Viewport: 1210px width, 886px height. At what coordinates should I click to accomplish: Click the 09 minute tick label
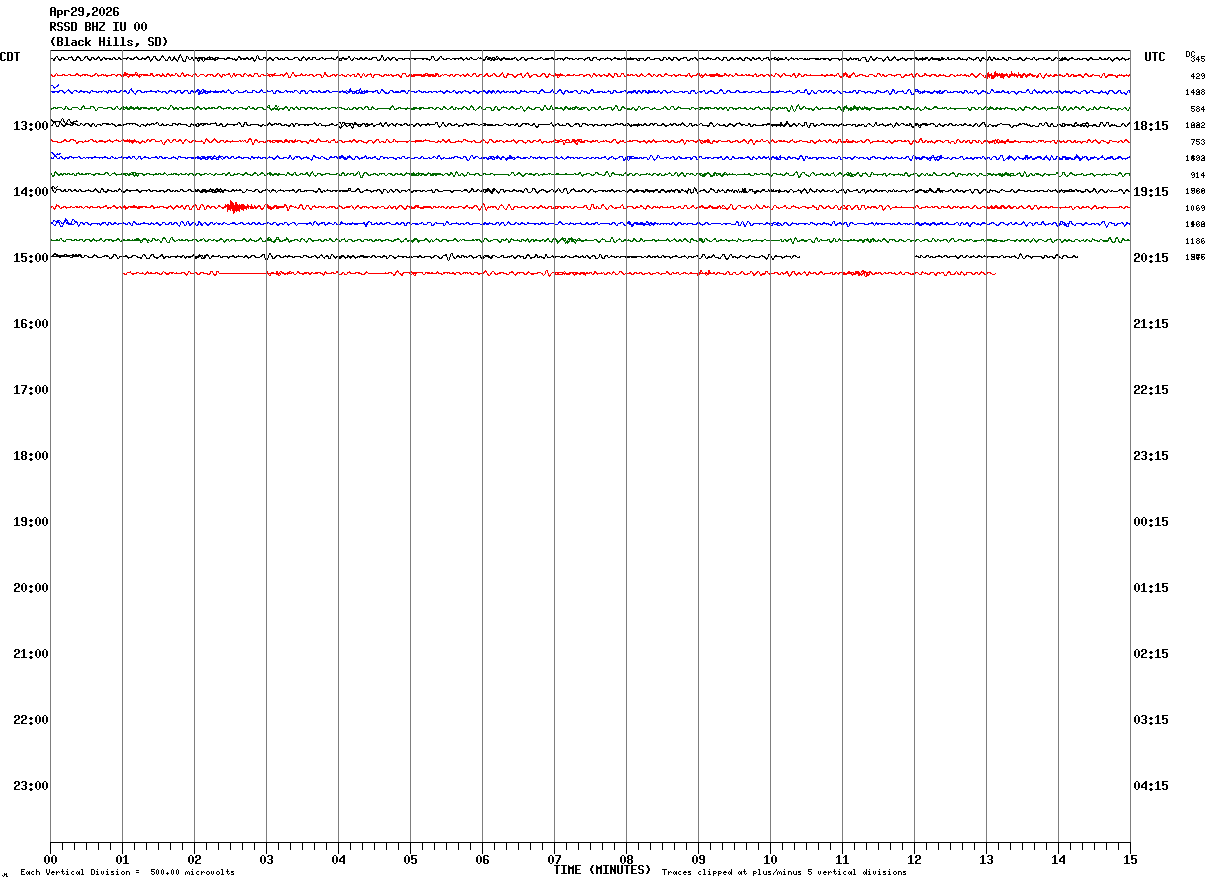pyautogui.click(x=698, y=860)
